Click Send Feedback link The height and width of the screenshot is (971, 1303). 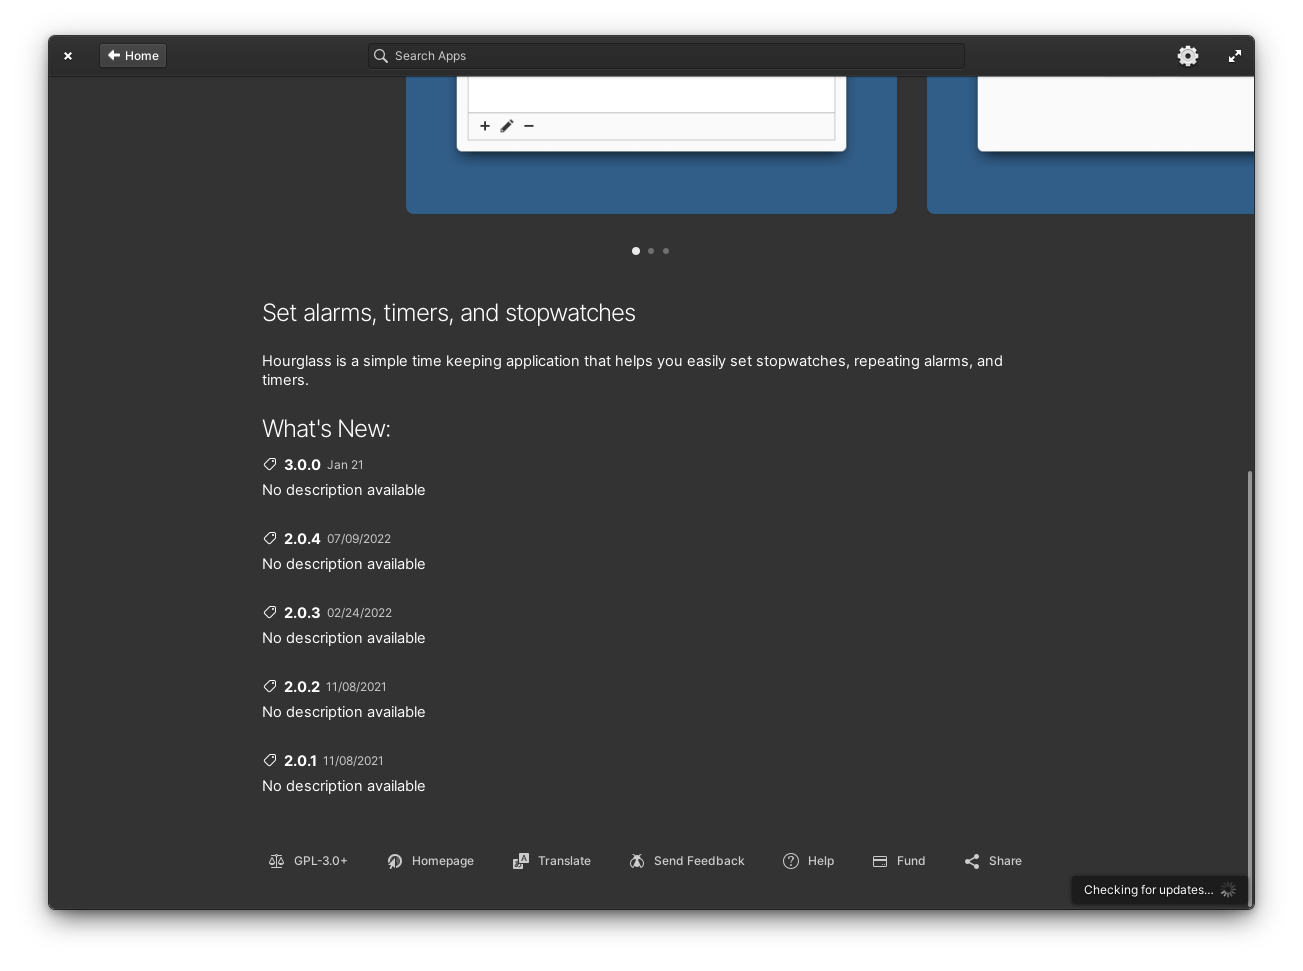tap(687, 861)
